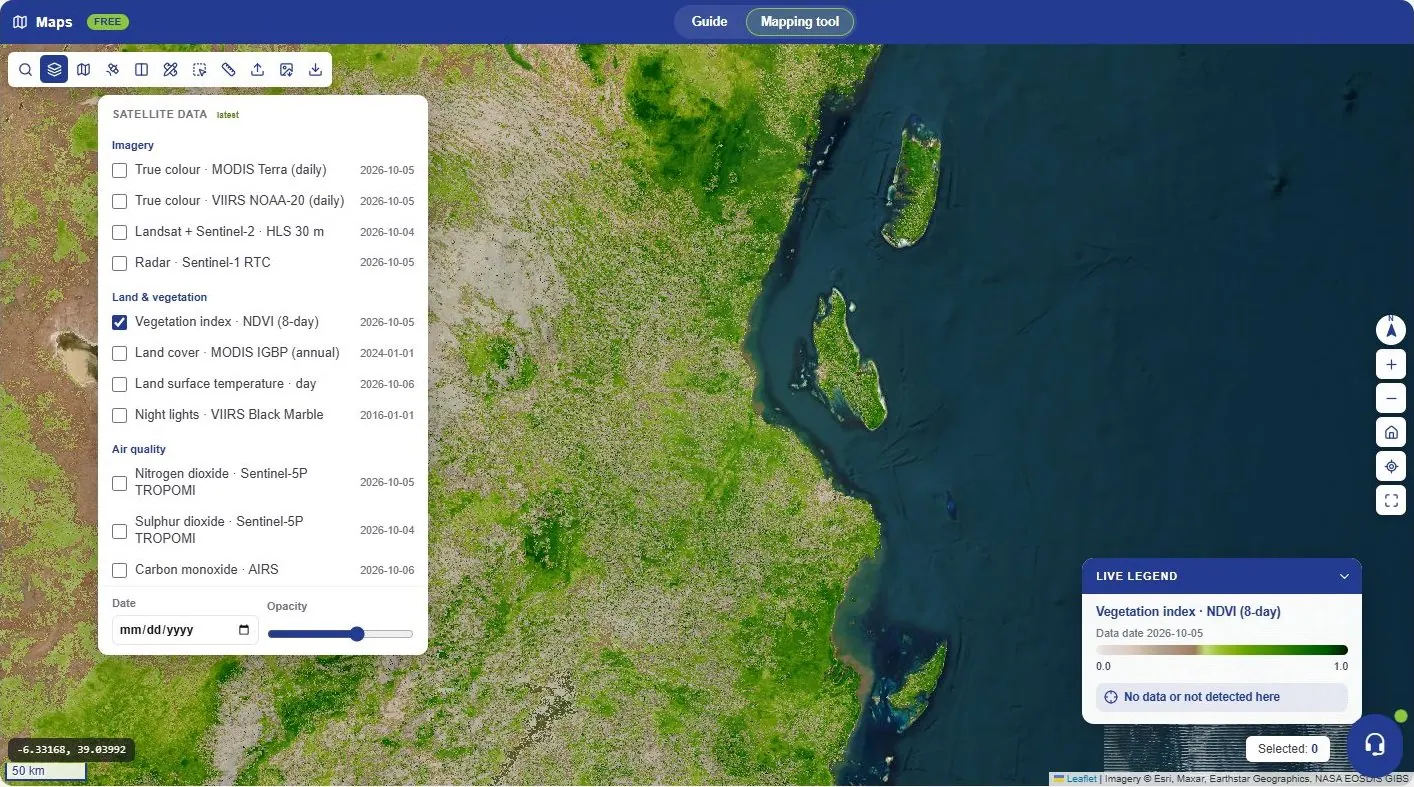1414x787 pixels.
Task: Enter fullscreen map mode
Action: click(1391, 500)
